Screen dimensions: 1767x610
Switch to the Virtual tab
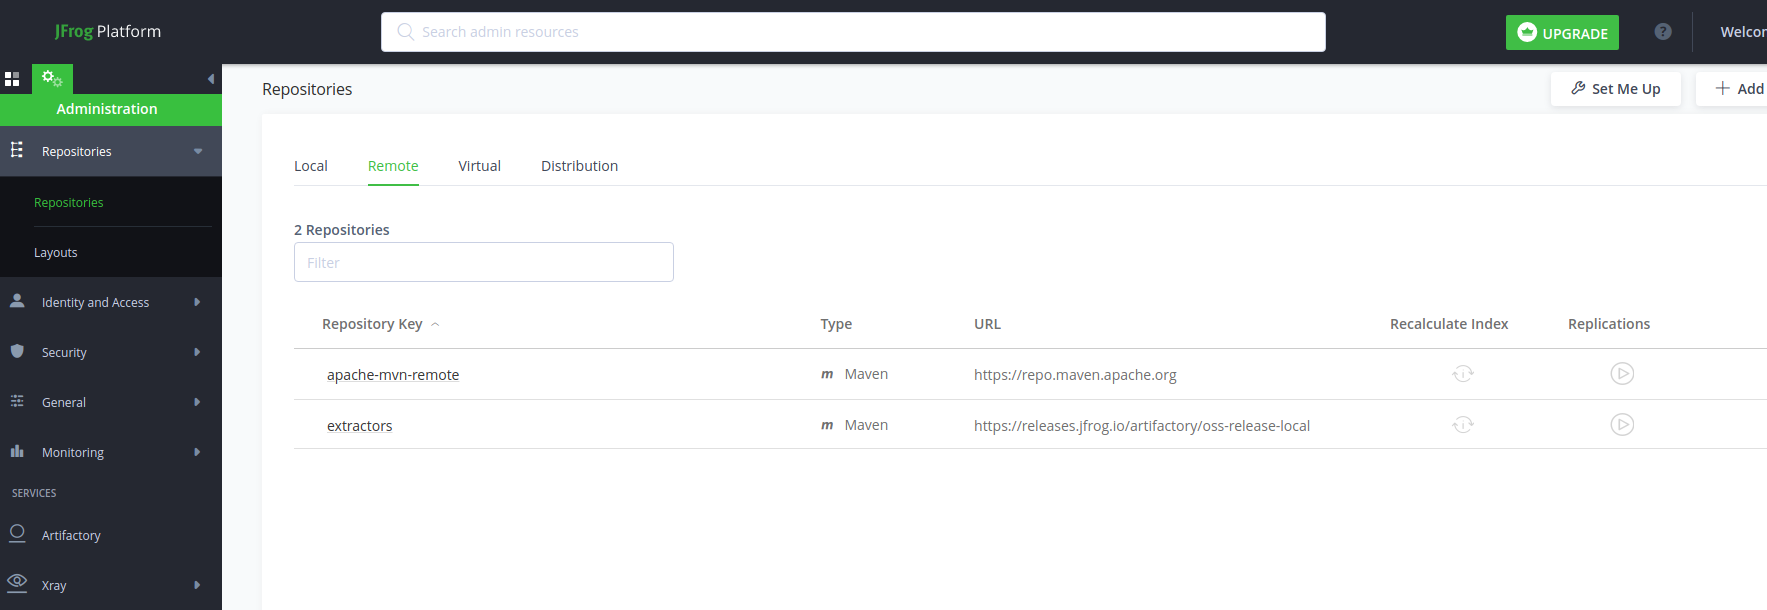pos(480,166)
